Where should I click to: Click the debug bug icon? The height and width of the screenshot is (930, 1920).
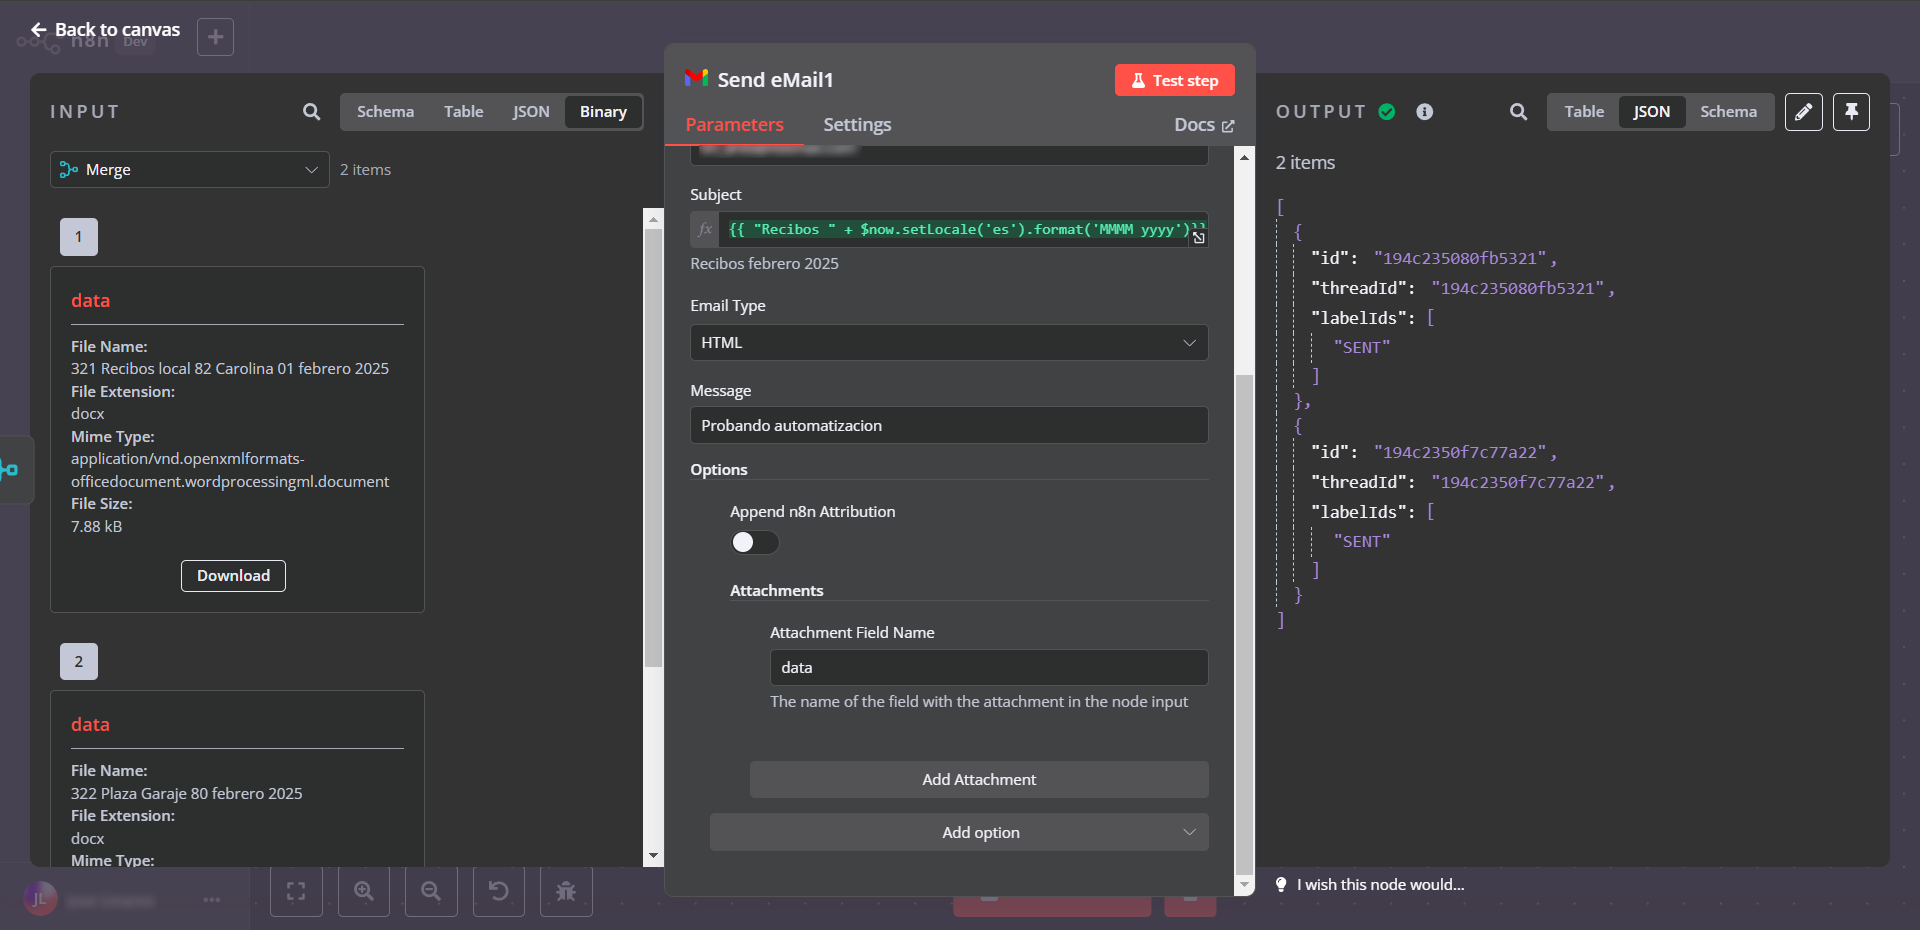click(x=566, y=891)
